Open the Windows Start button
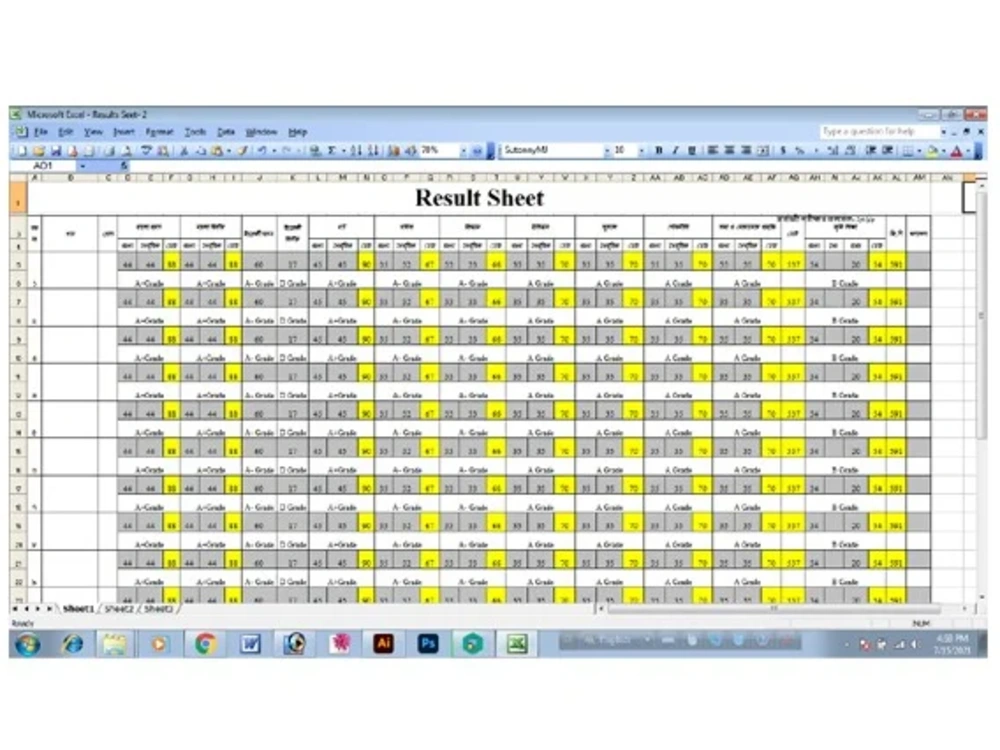 tap(27, 644)
